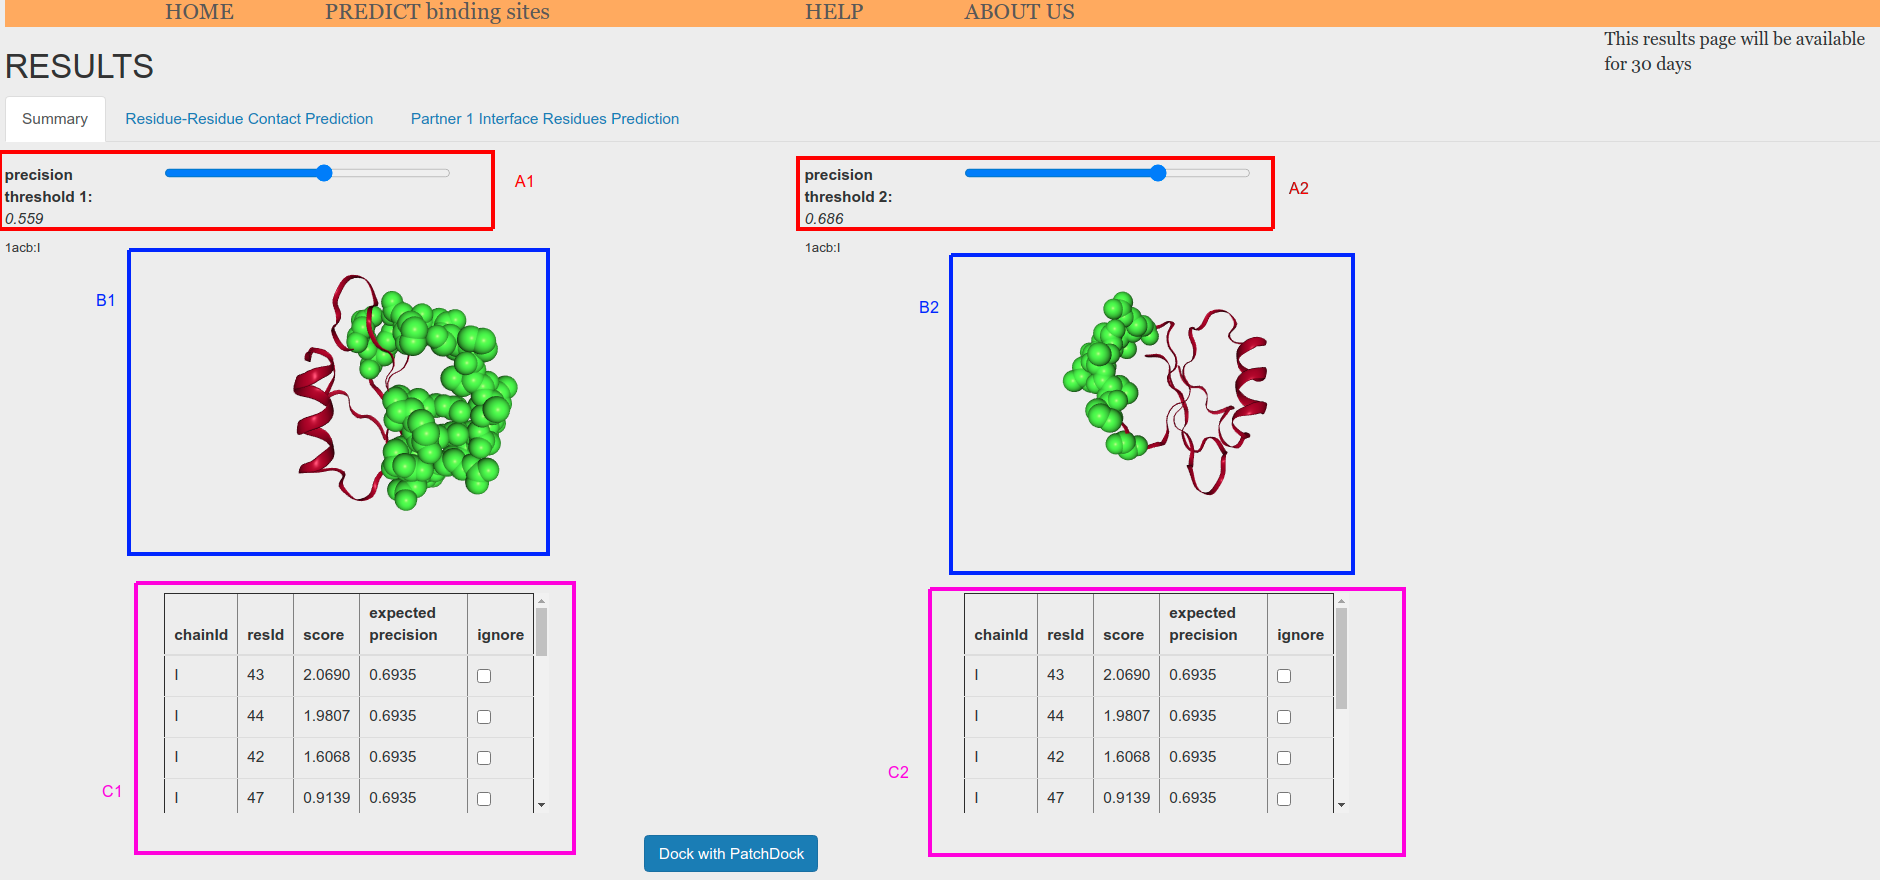Image resolution: width=1880 pixels, height=880 pixels.
Task: Click expected precision header in right table
Action: pos(1203,624)
